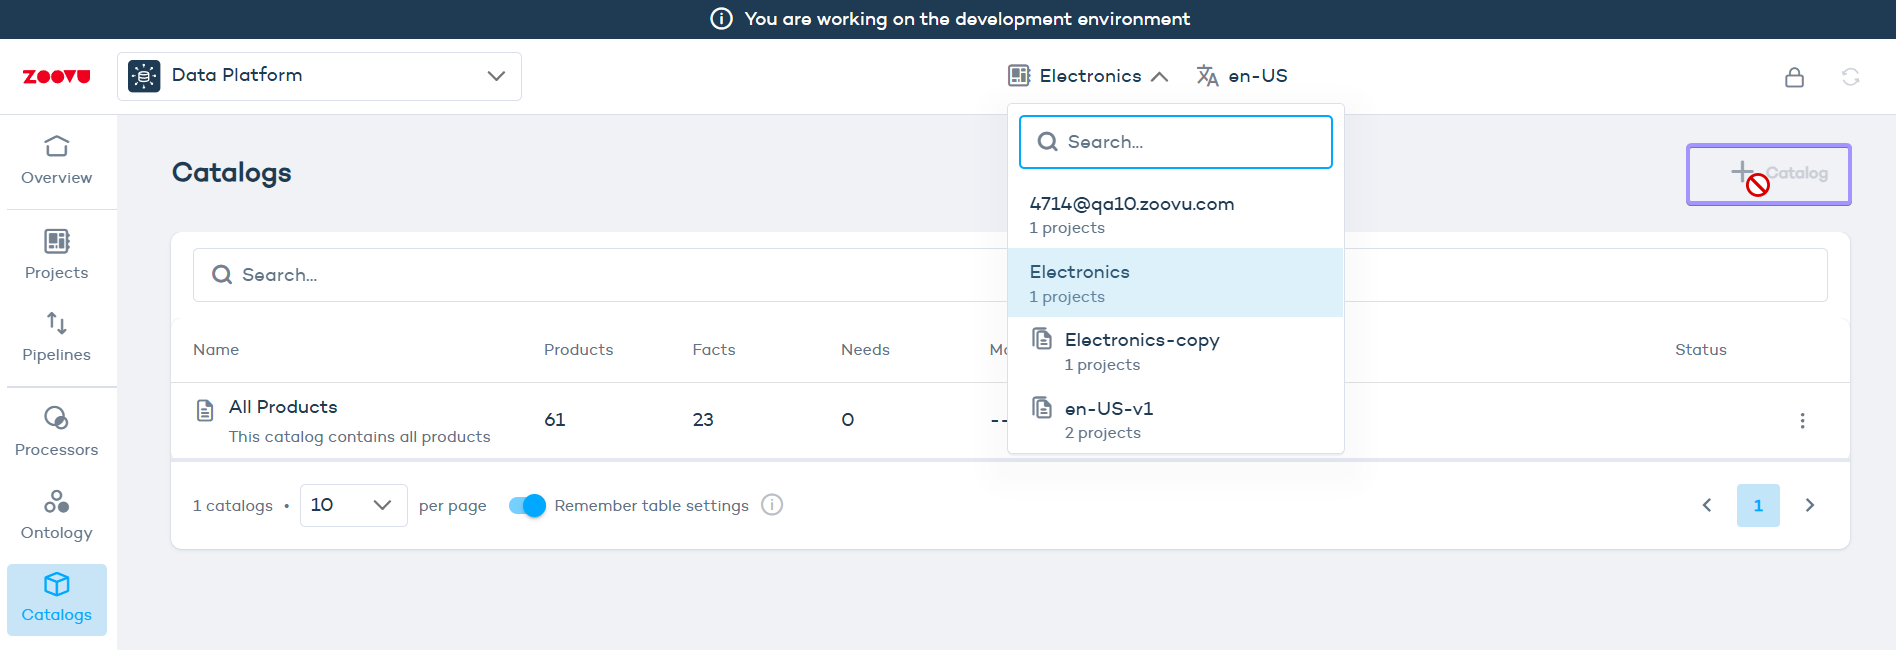Screen dimensions: 1896x650
Task: Sort by Status column header
Action: coord(1700,350)
